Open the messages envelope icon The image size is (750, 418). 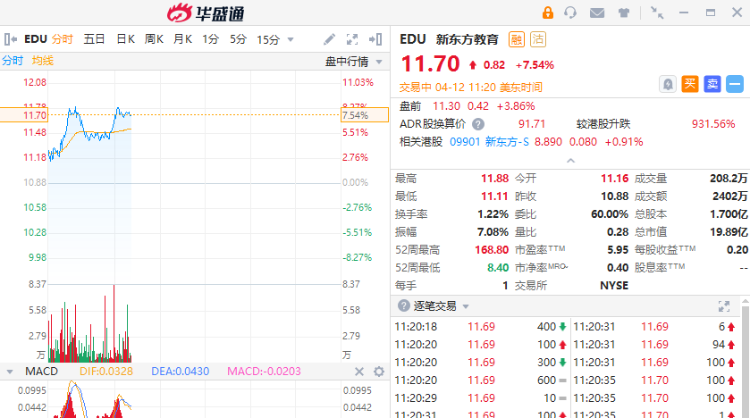[597, 13]
